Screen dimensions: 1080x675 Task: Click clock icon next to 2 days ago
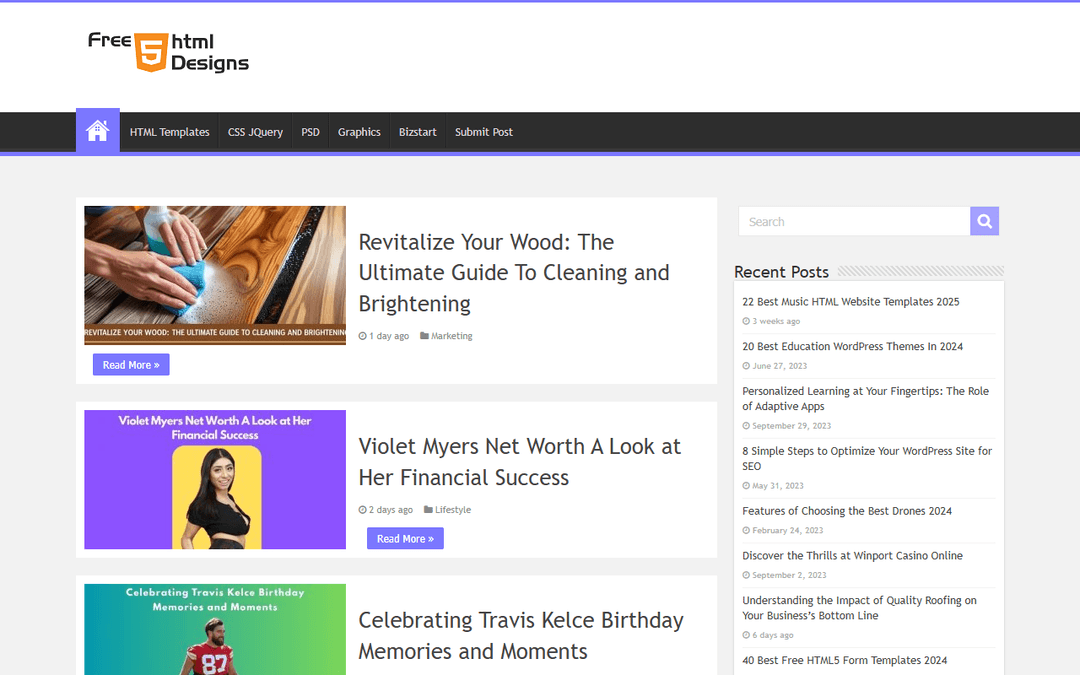(x=362, y=510)
